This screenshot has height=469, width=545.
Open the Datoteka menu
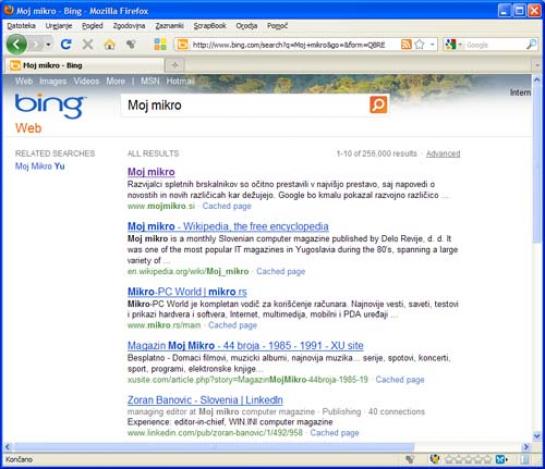click(x=21, y=26)
